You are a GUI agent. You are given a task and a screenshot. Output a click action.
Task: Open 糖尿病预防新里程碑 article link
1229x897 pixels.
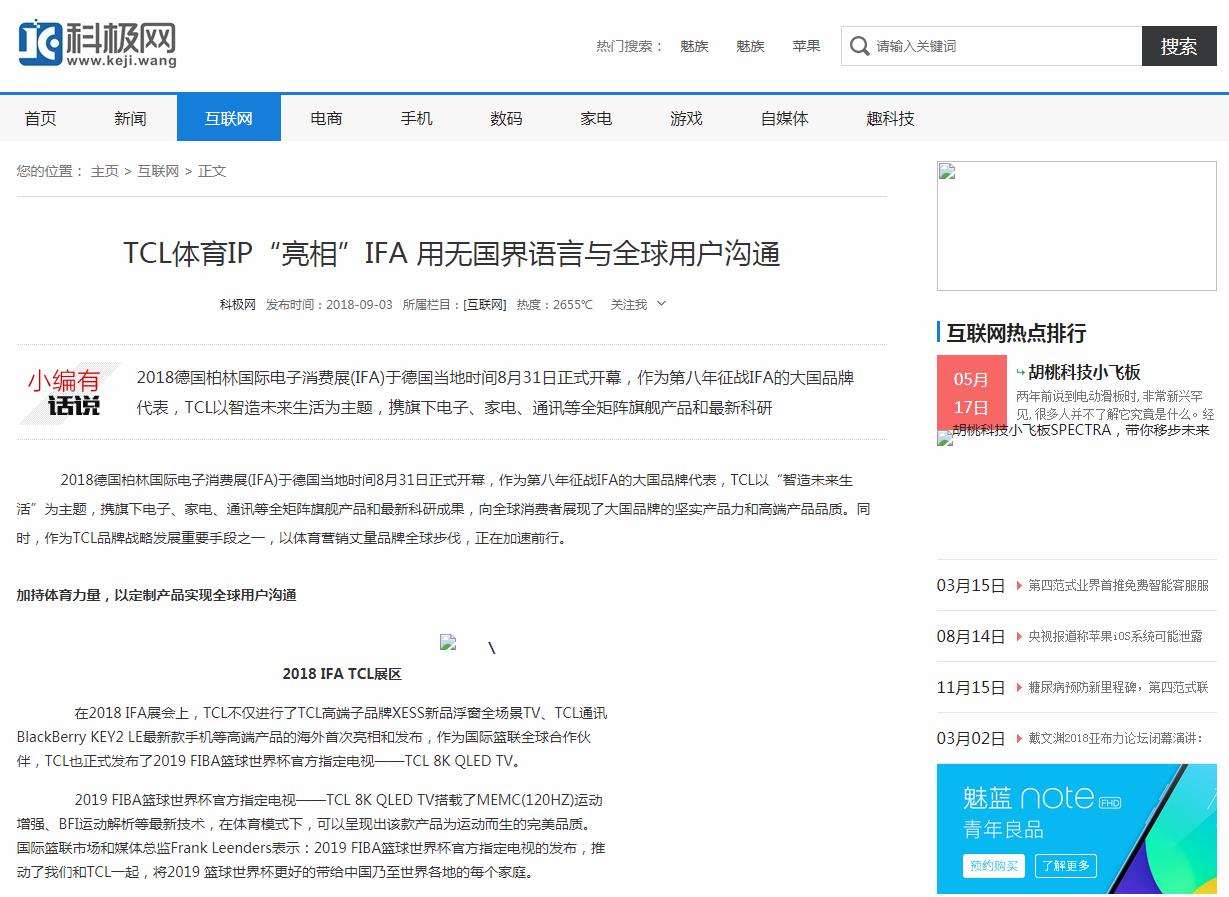click(x=1118, y=687)
